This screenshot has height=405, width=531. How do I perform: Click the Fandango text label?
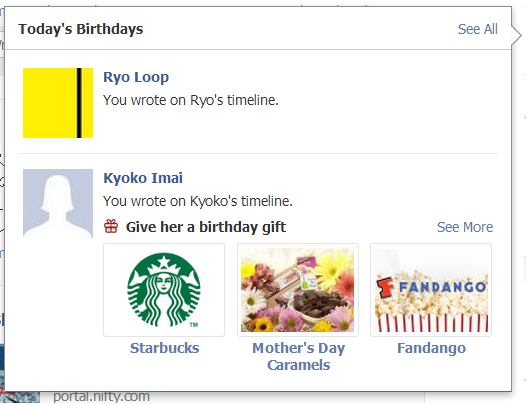[431, 348]
